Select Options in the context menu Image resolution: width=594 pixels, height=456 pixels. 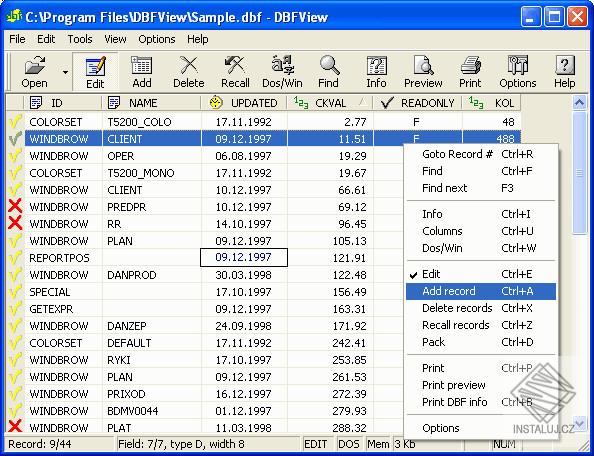pos(481,428)
